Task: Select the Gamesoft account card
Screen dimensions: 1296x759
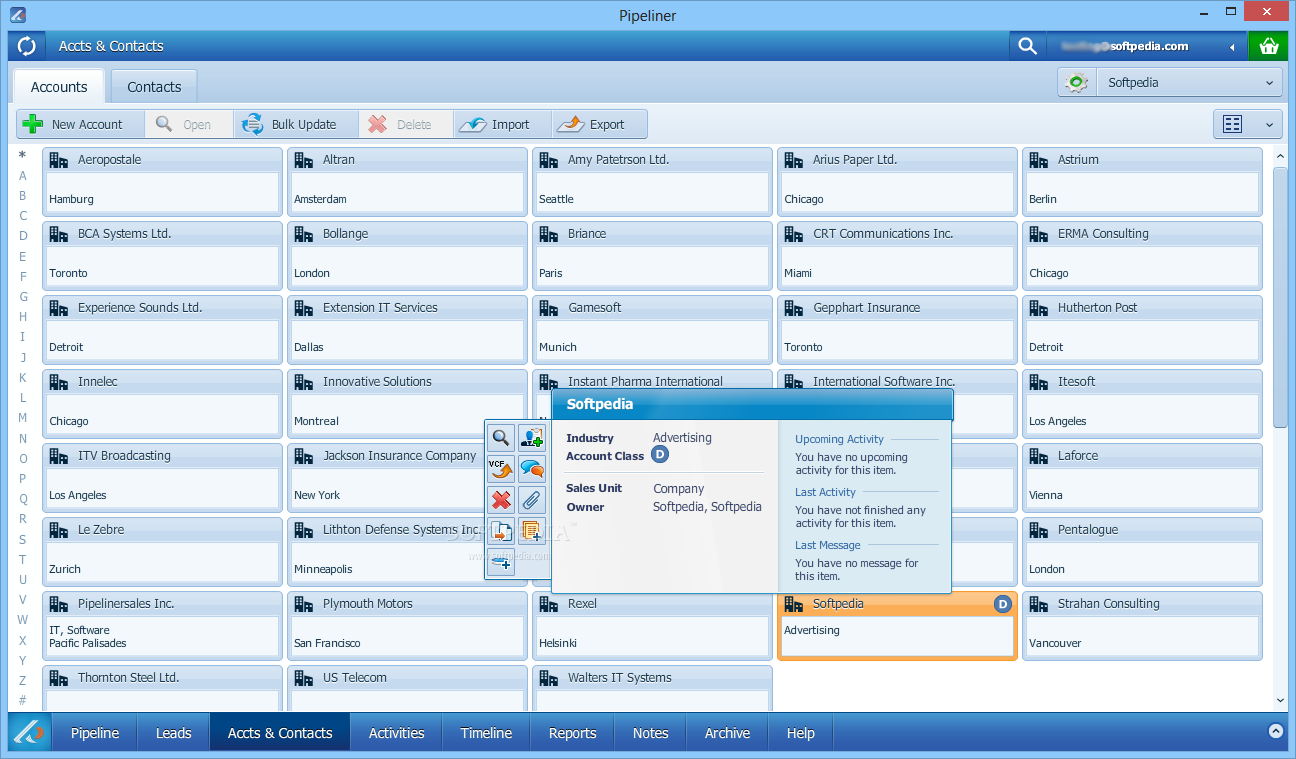Action: point(652,329)
